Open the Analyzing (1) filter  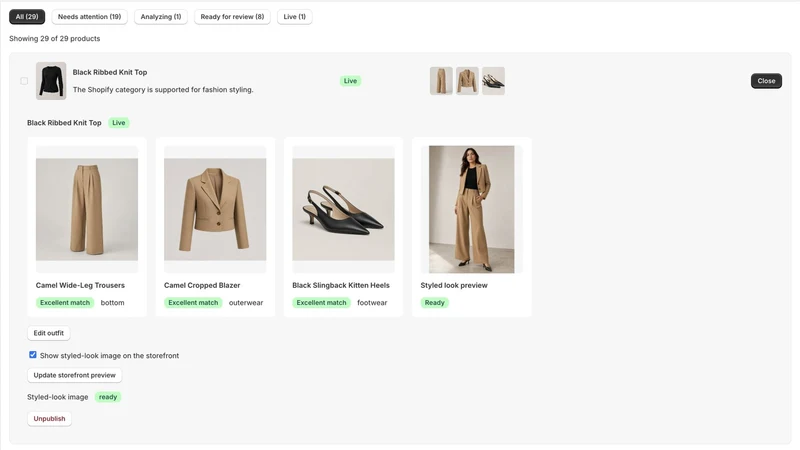[161, 17]
